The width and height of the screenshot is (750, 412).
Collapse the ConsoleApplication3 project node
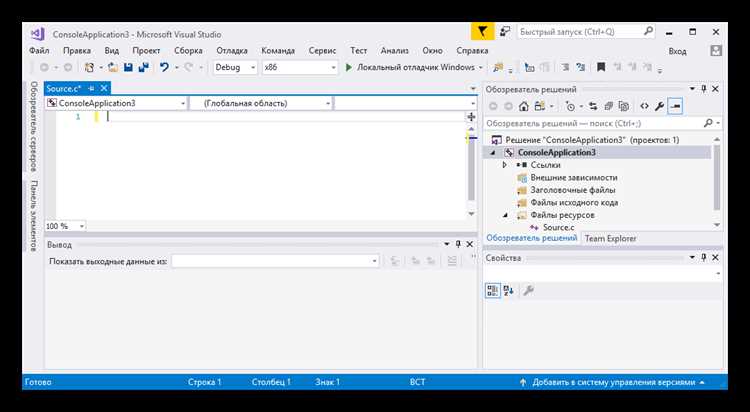493,153
